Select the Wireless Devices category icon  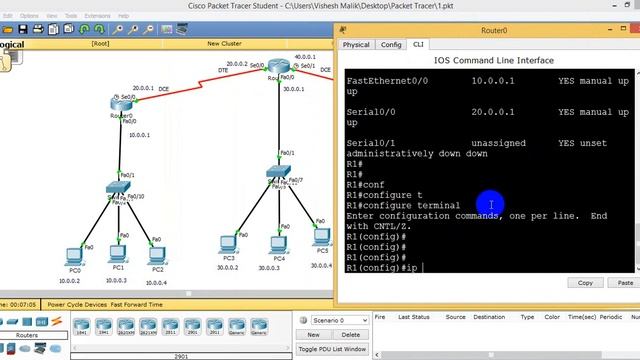pos(42,322)
